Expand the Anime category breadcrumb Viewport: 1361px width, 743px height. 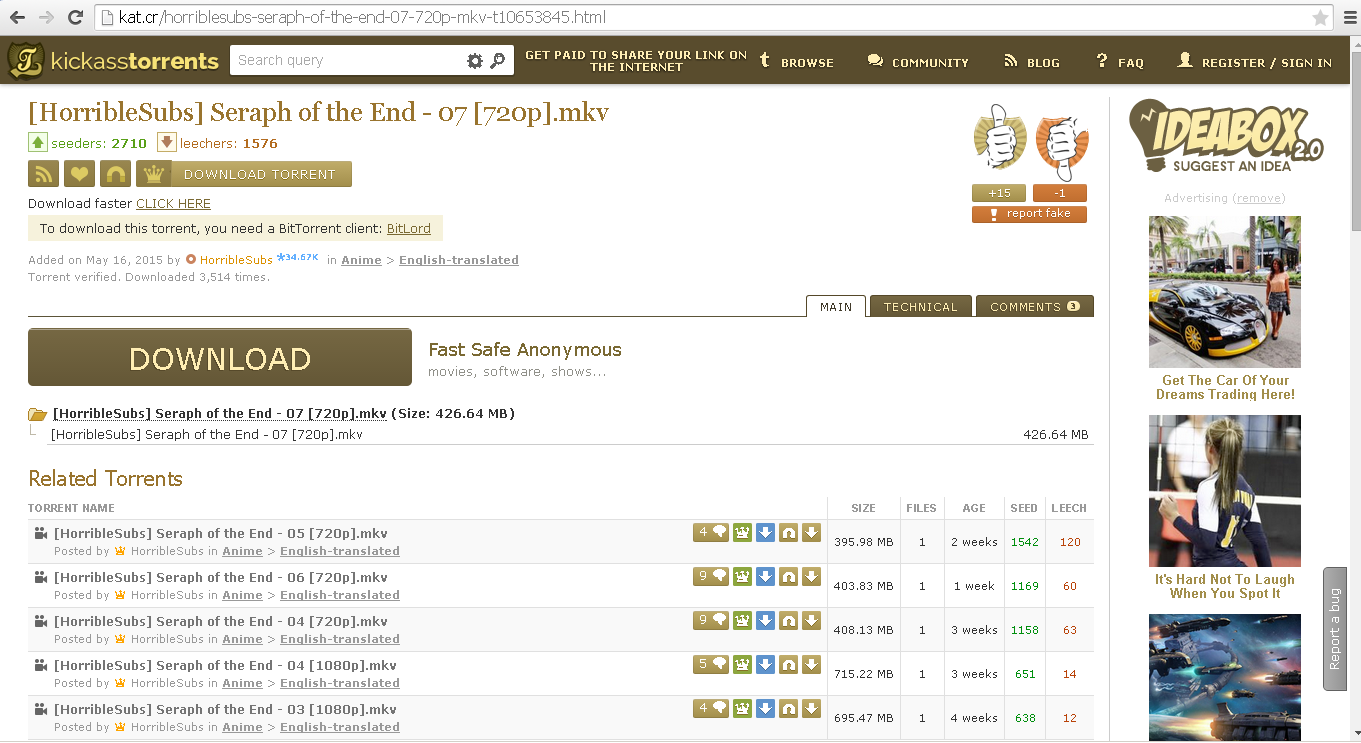tap(361, 259)
